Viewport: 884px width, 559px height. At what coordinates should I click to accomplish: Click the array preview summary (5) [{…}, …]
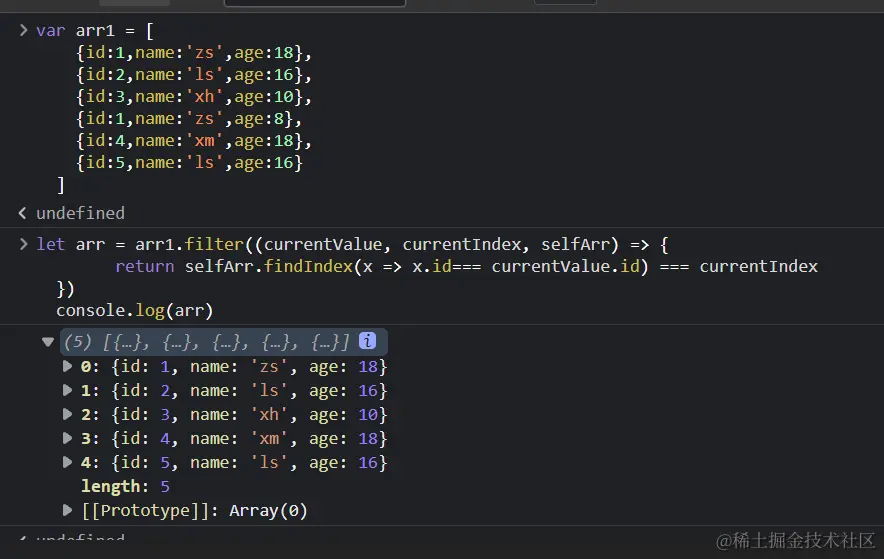coord(206,341)
